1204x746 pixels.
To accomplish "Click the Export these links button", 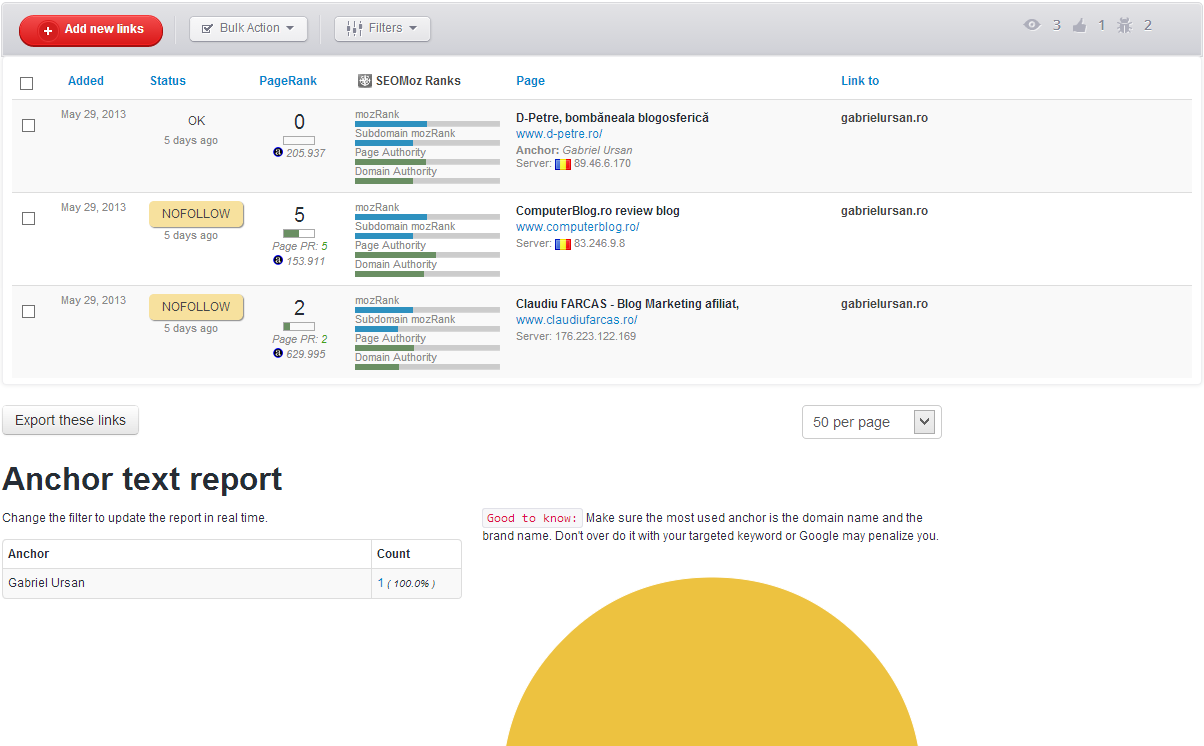I will [70, 421].
